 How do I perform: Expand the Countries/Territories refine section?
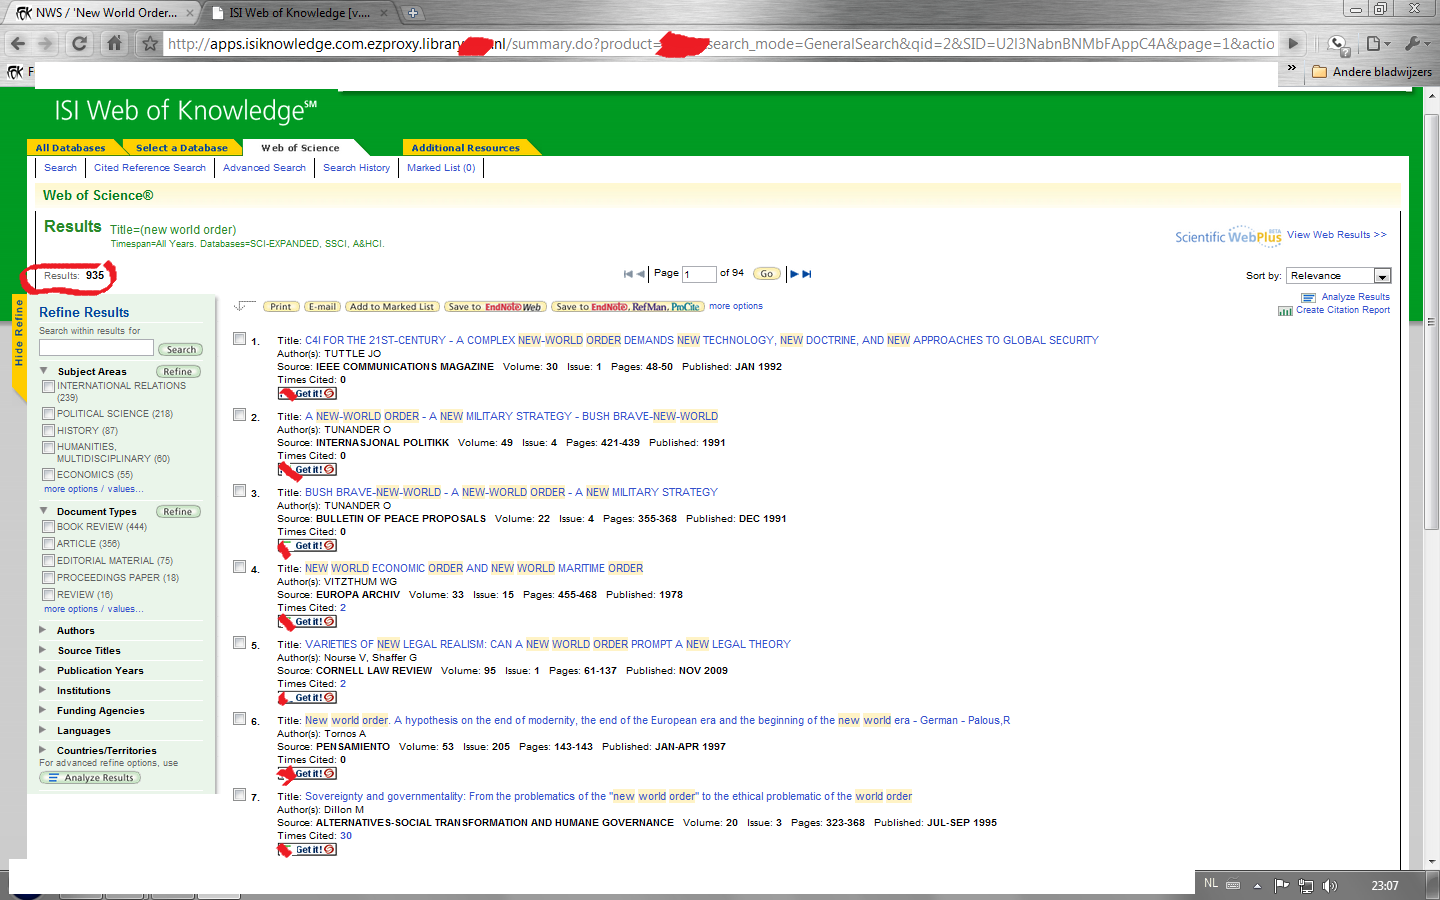click(42, 750)
